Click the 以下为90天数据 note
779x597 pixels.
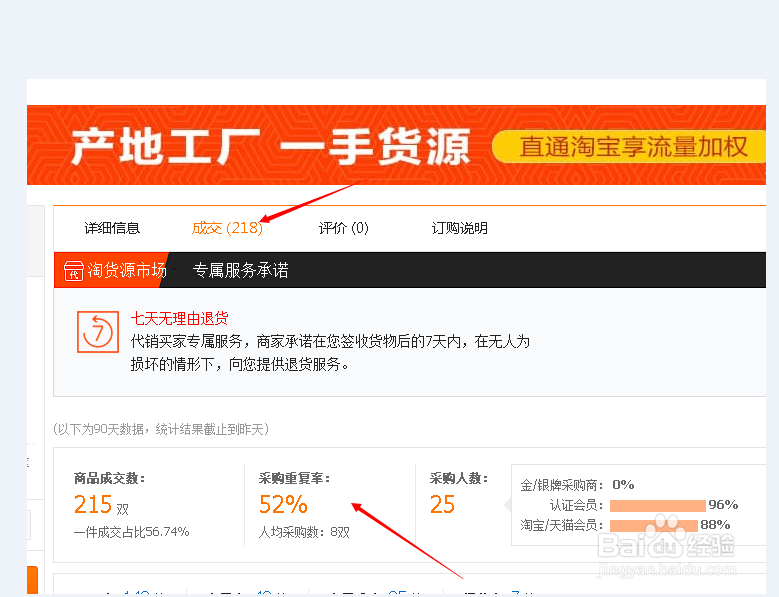tap(161, 429)
